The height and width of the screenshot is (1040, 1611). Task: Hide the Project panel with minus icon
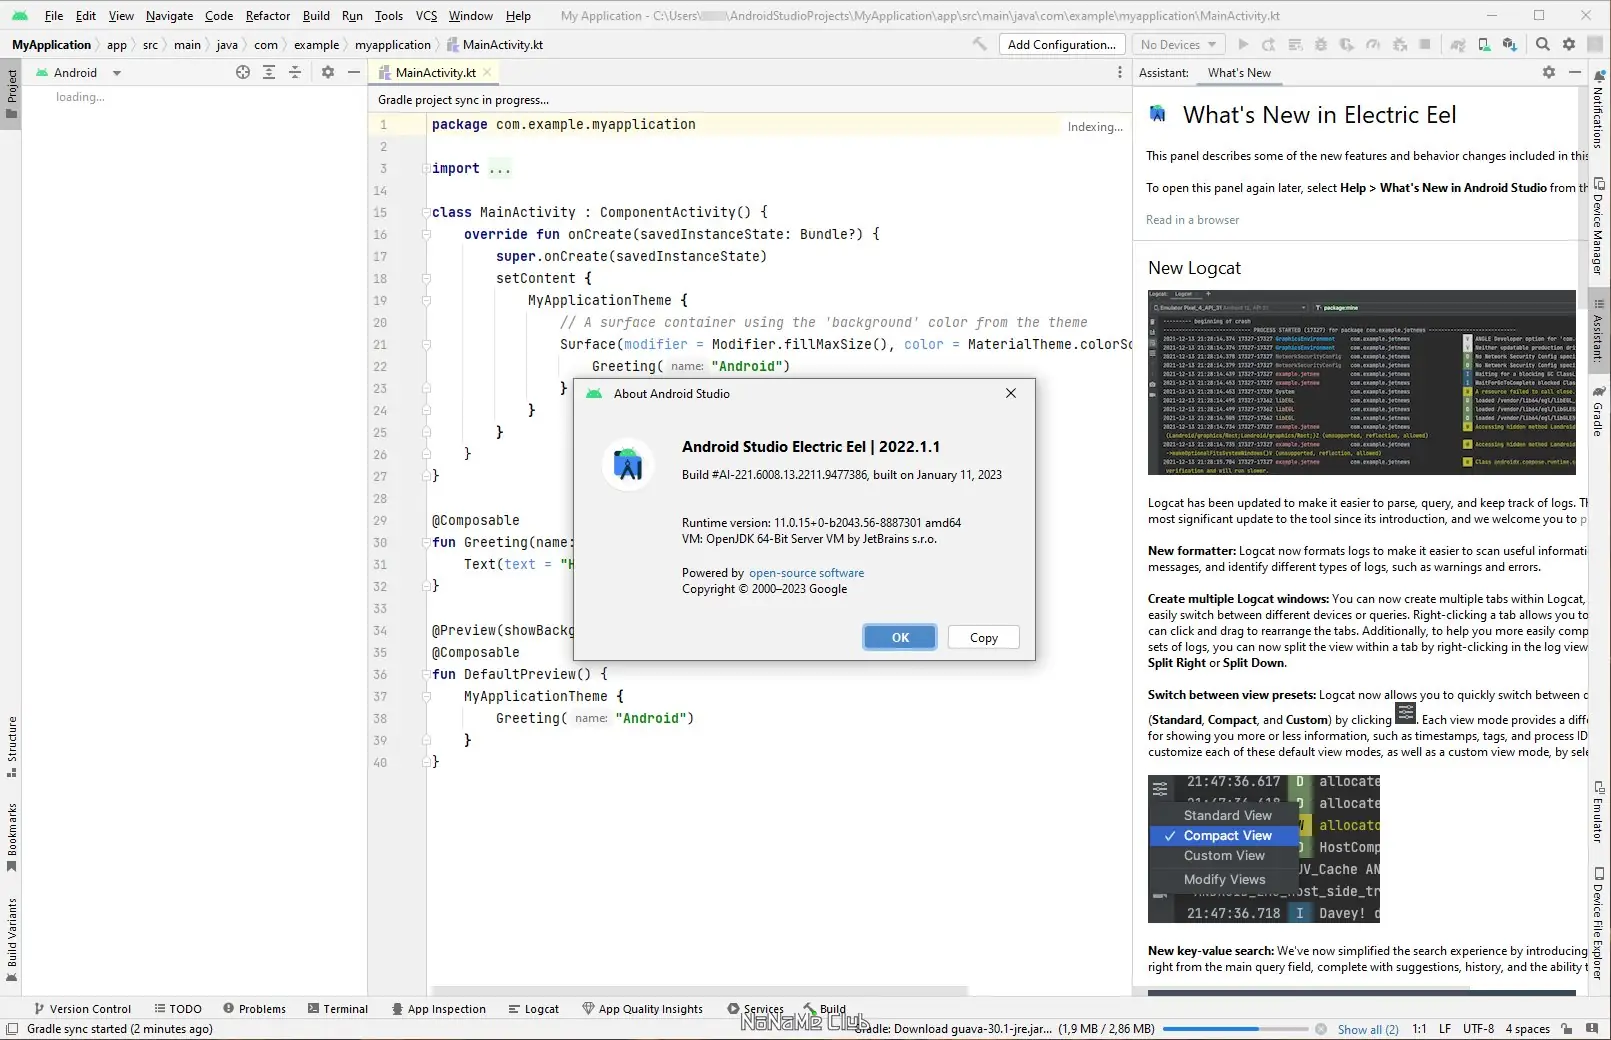tap(353, 72)
